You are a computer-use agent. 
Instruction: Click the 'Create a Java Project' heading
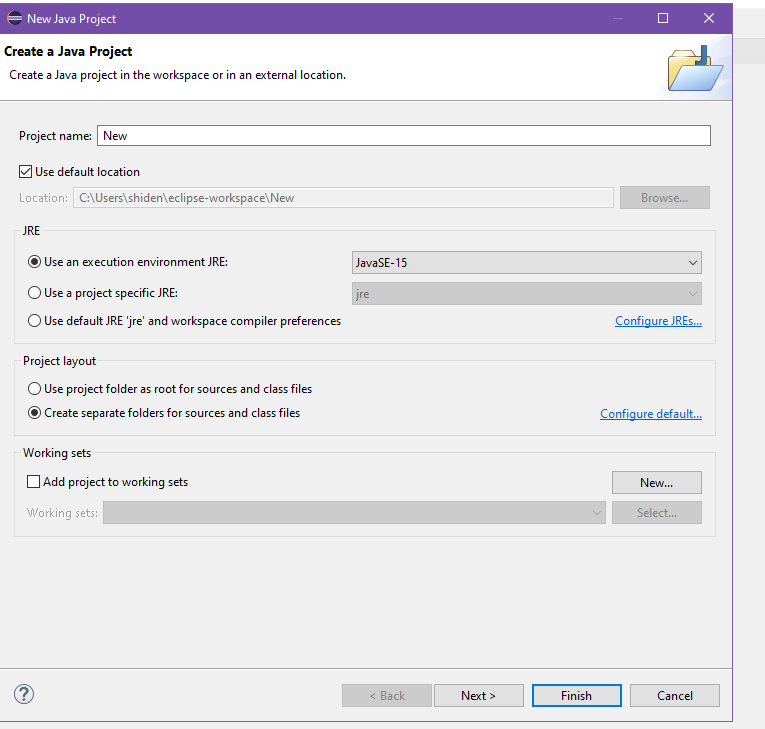pyautogui.click(x=68, y=51)
